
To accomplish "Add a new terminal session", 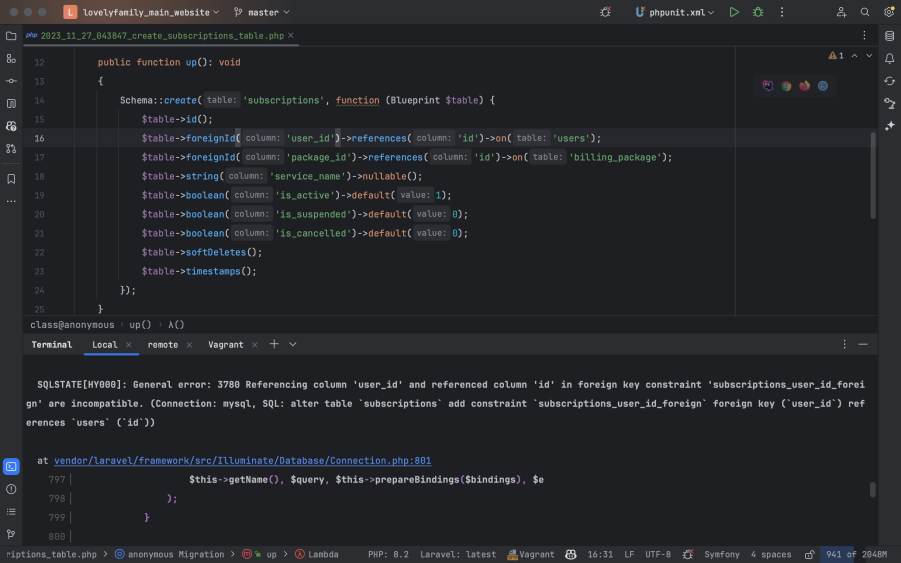I will click(x=274, y=344).
